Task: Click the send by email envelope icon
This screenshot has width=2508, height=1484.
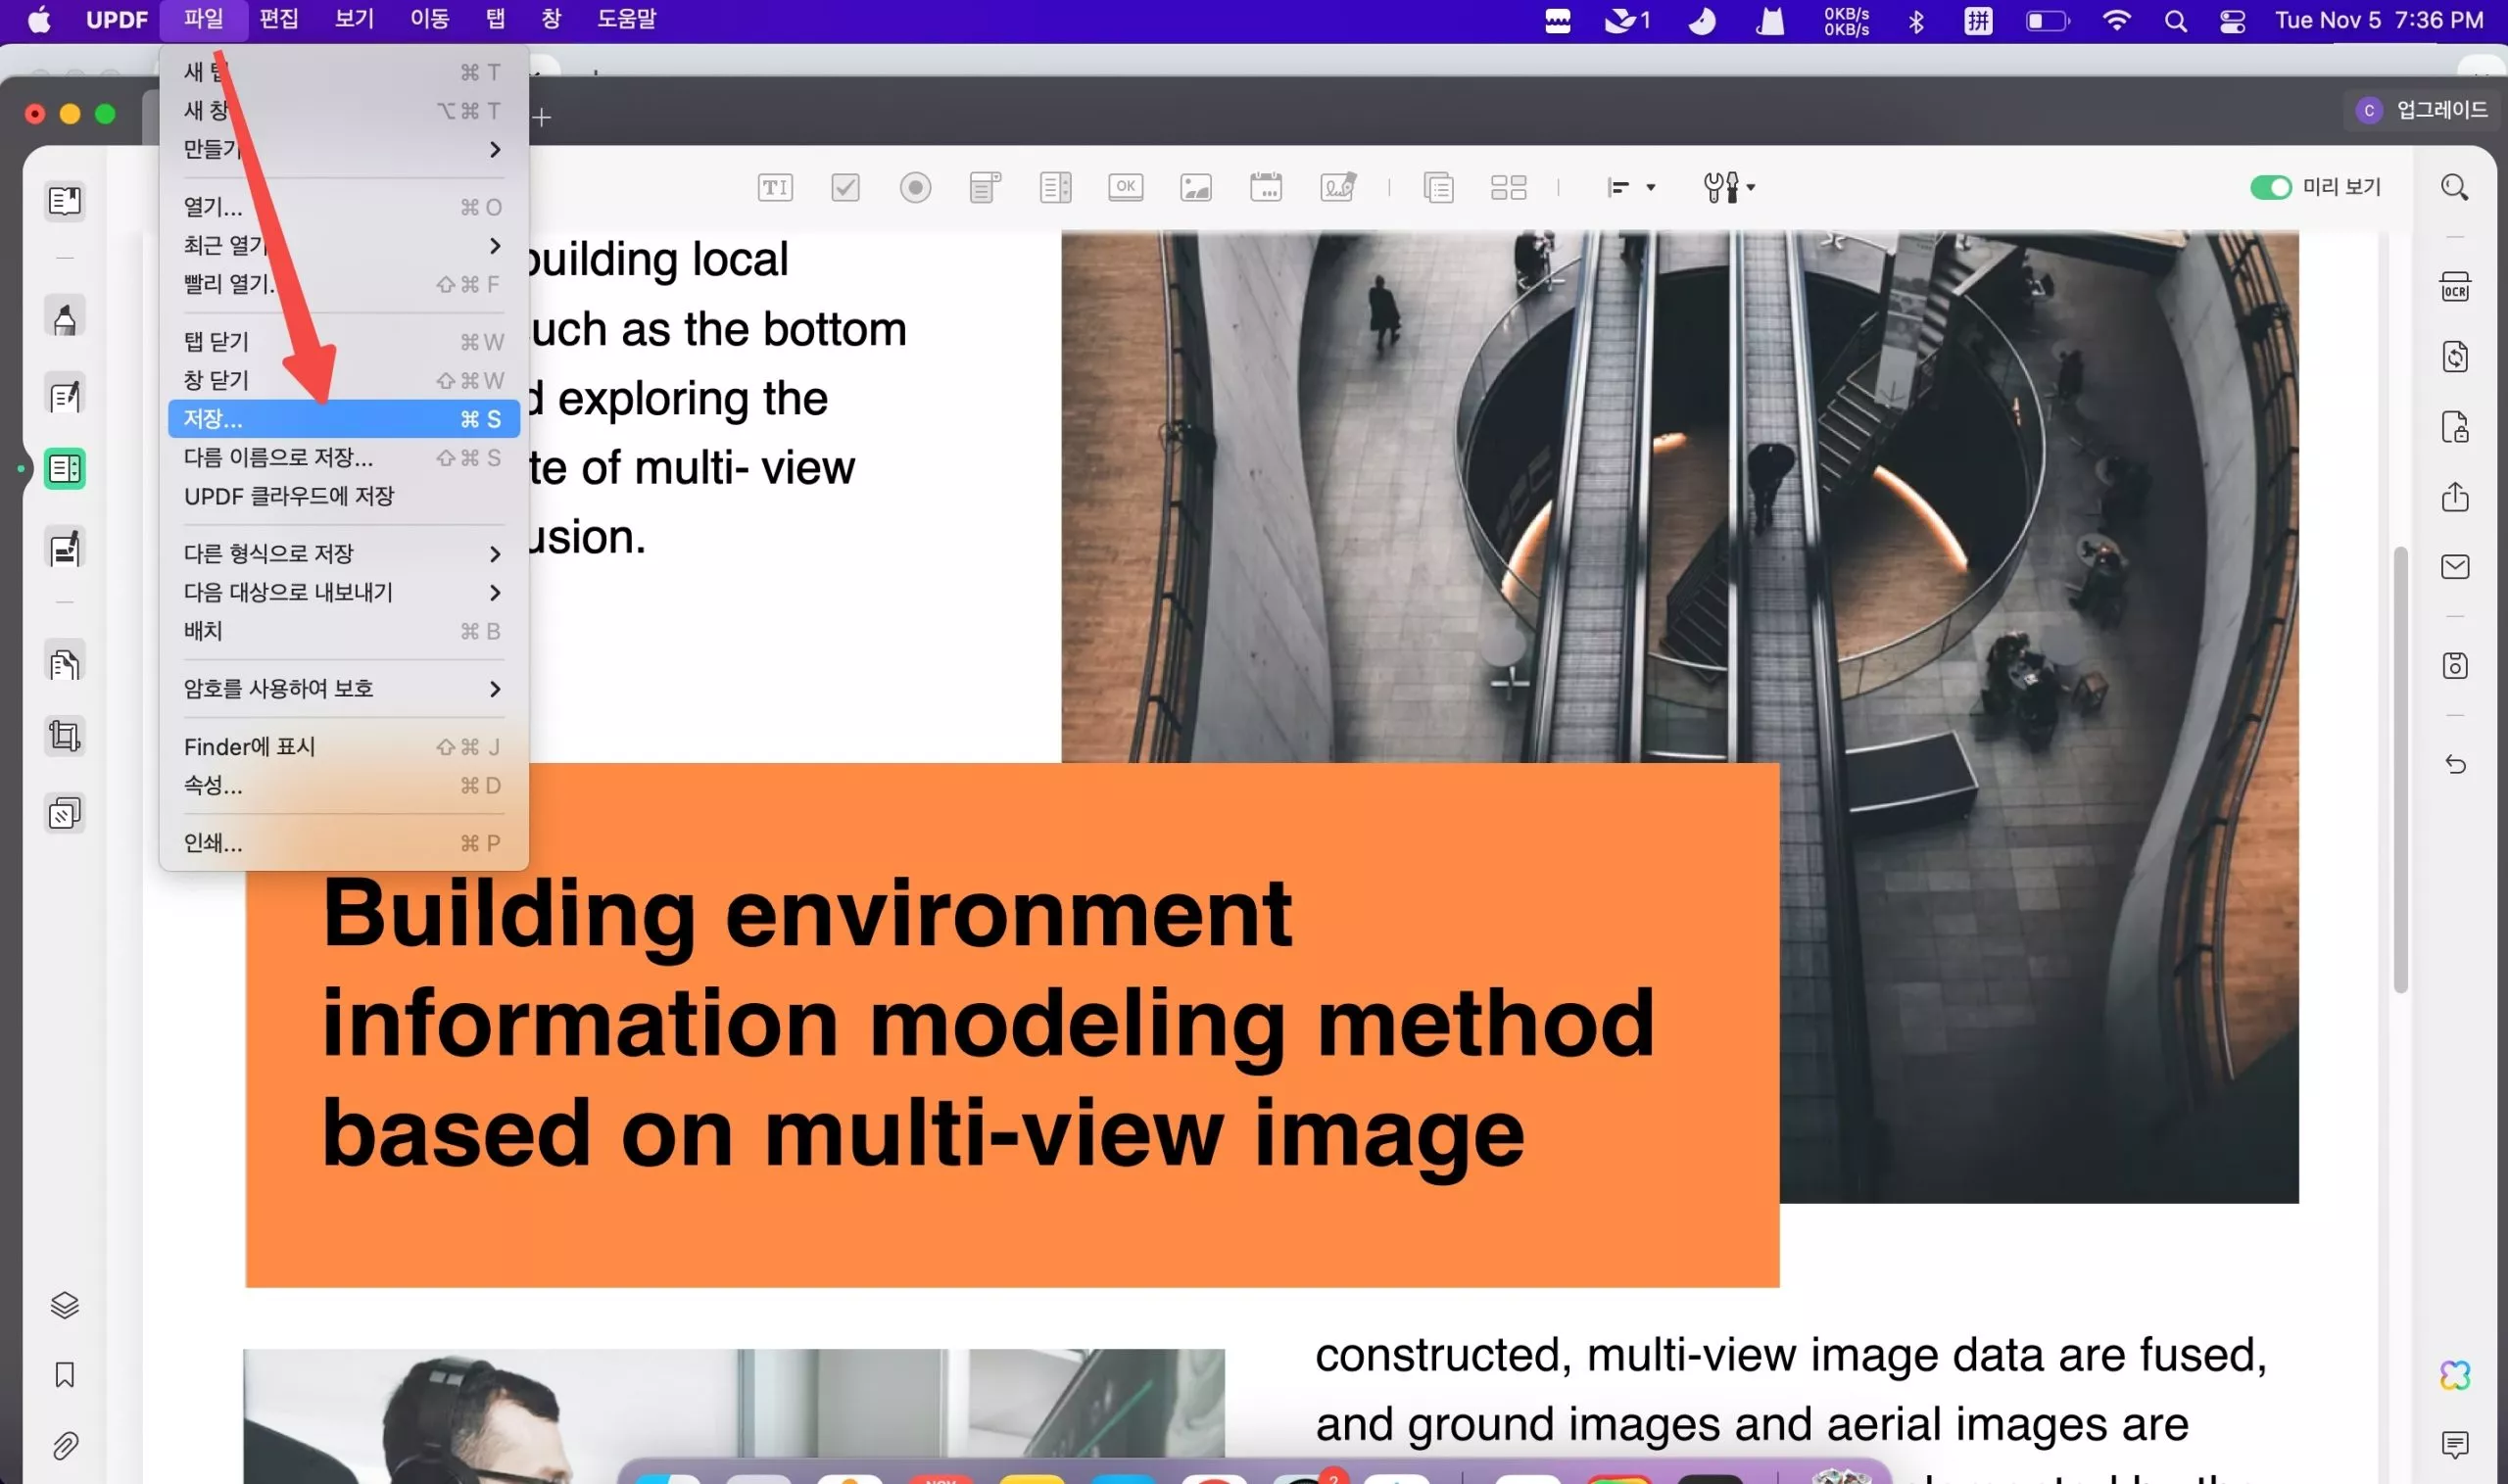Action: click(x=2454, y=567)
